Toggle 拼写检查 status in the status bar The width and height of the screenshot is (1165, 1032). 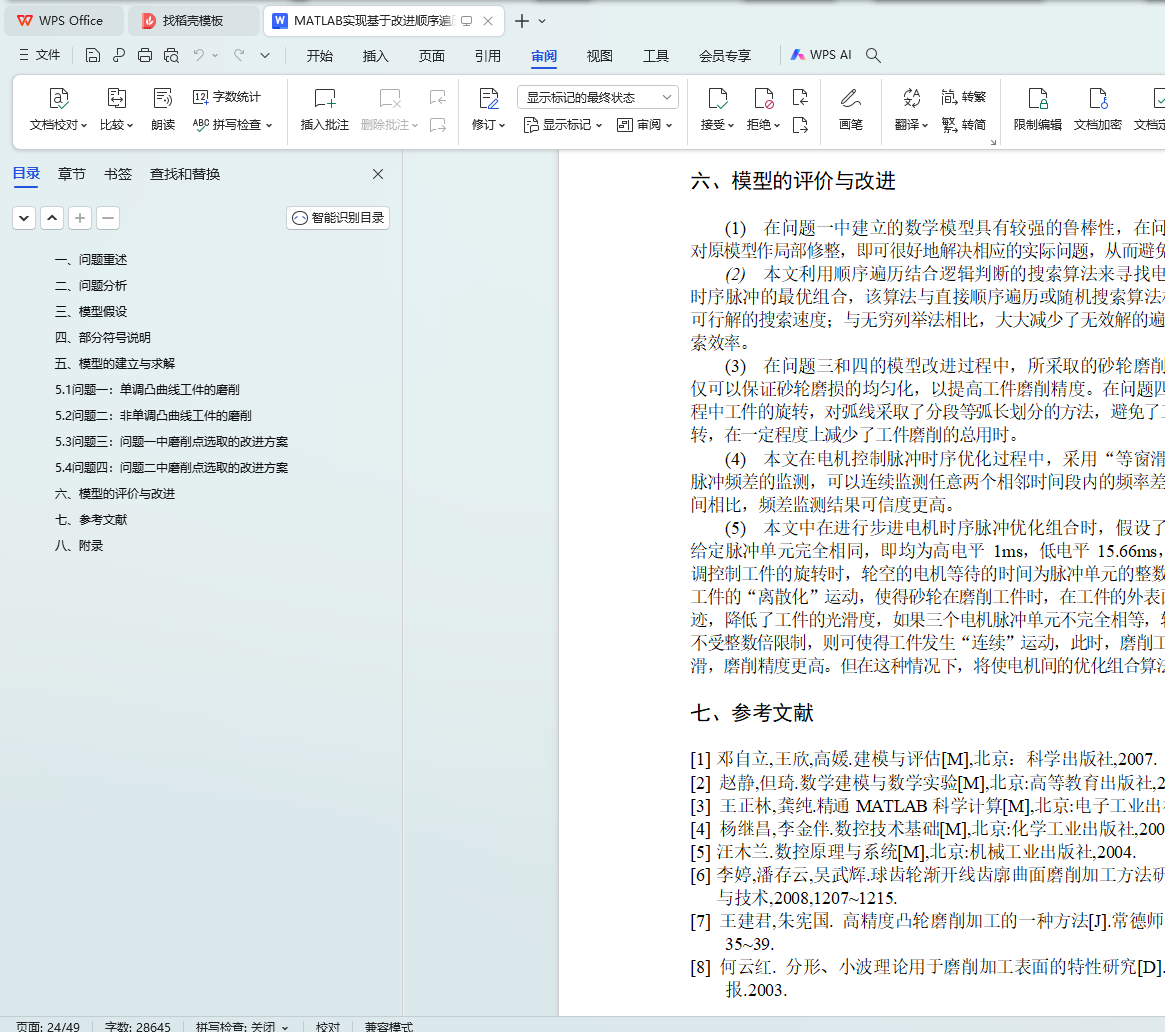click(242, 1025)
